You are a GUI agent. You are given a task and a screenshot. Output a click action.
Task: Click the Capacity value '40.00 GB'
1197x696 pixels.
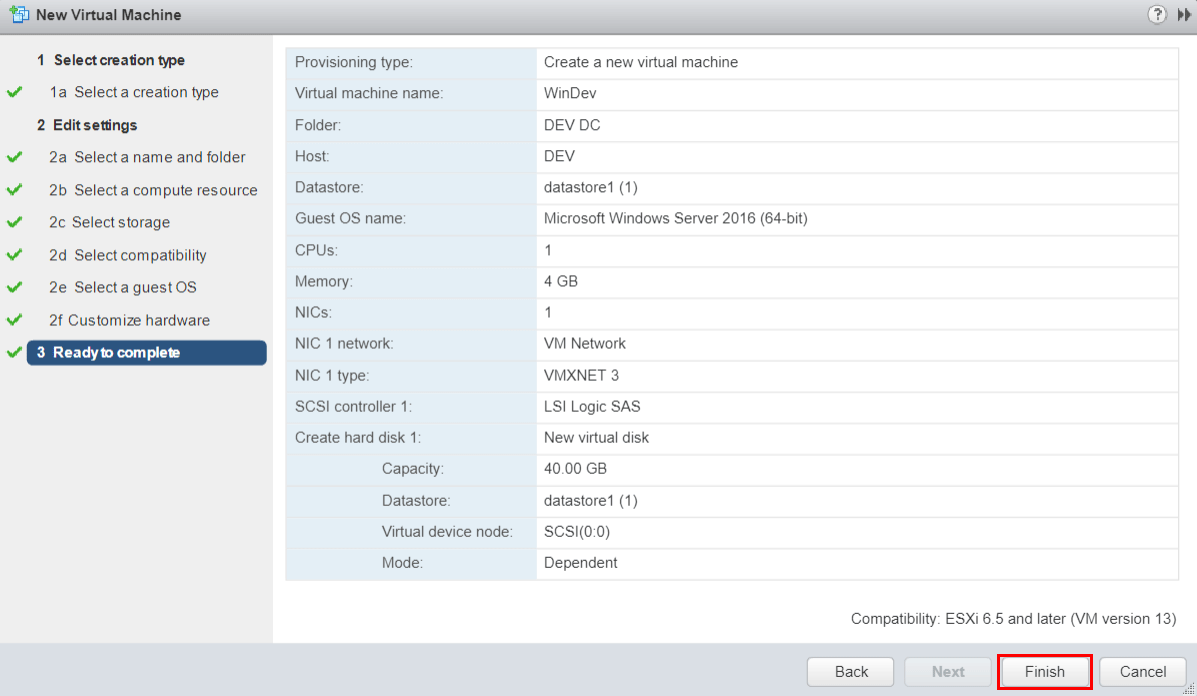tap(575, 469)
